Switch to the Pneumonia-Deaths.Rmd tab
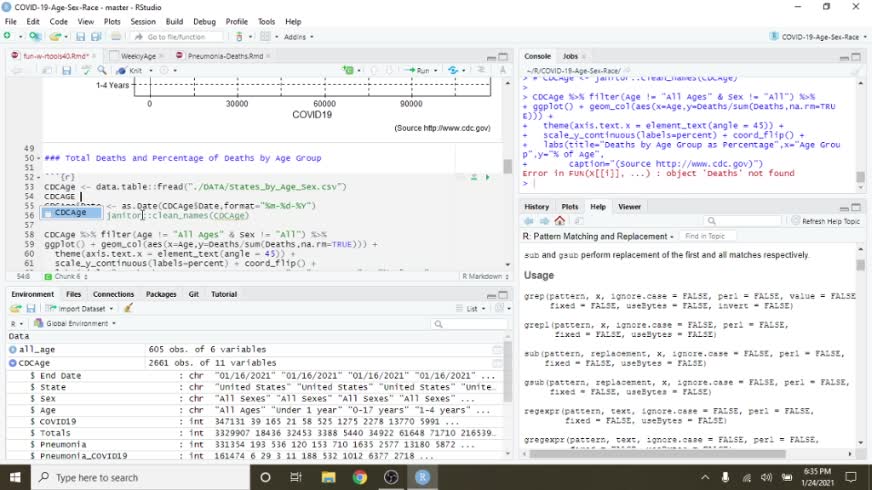The height and width of the screenshot is (490, 872). 225,56
